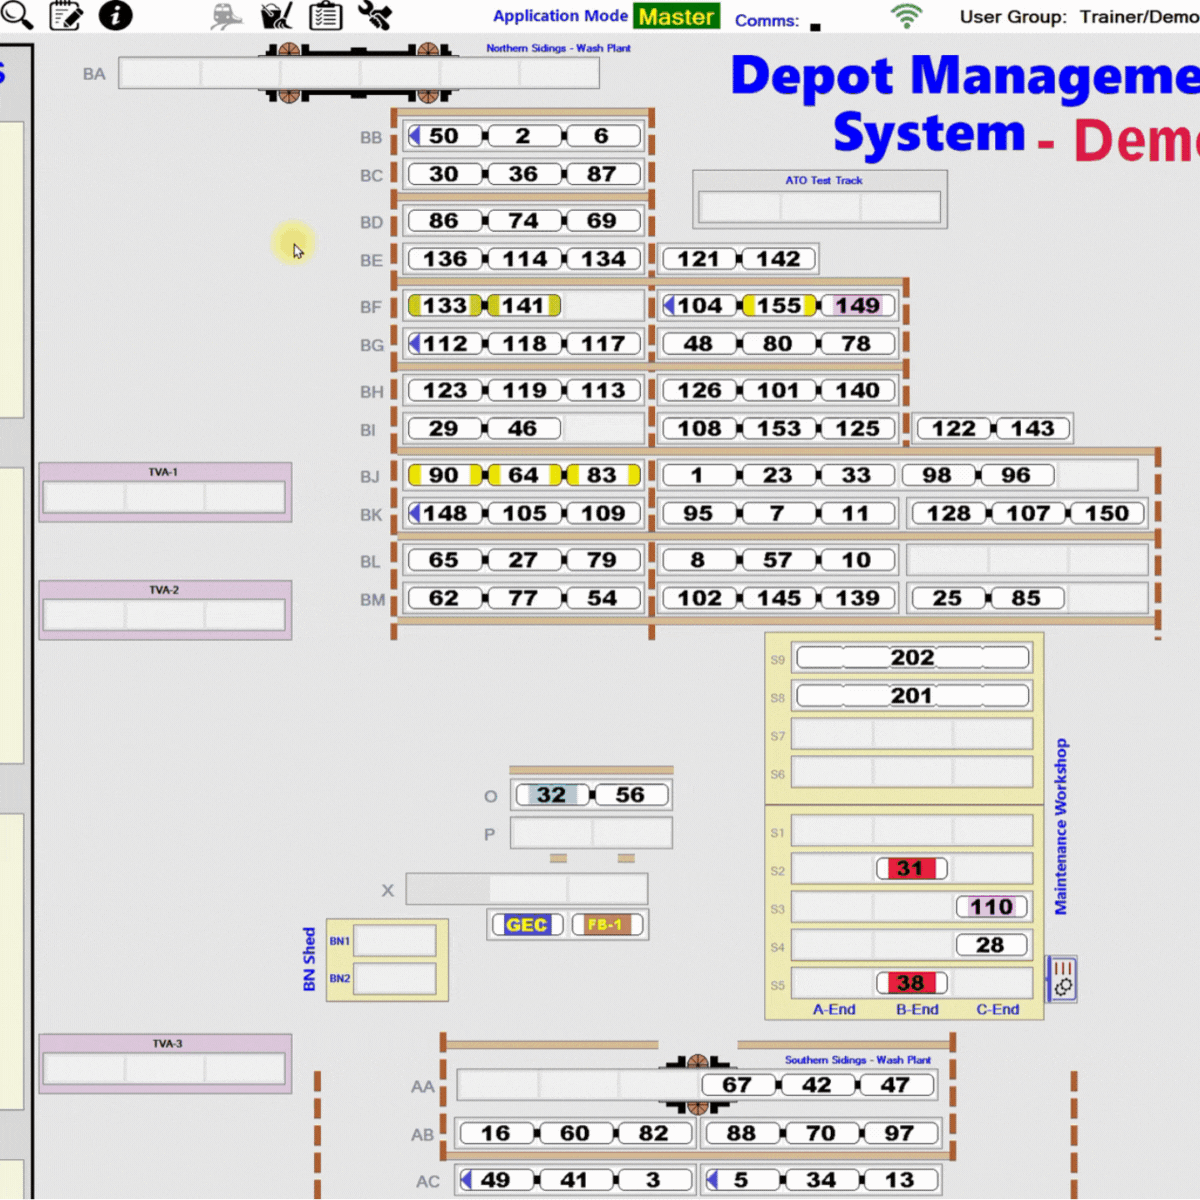Select blue-shaded train 32 on track O
The width and height of the screenshot is (1200, 1200).
552,795
